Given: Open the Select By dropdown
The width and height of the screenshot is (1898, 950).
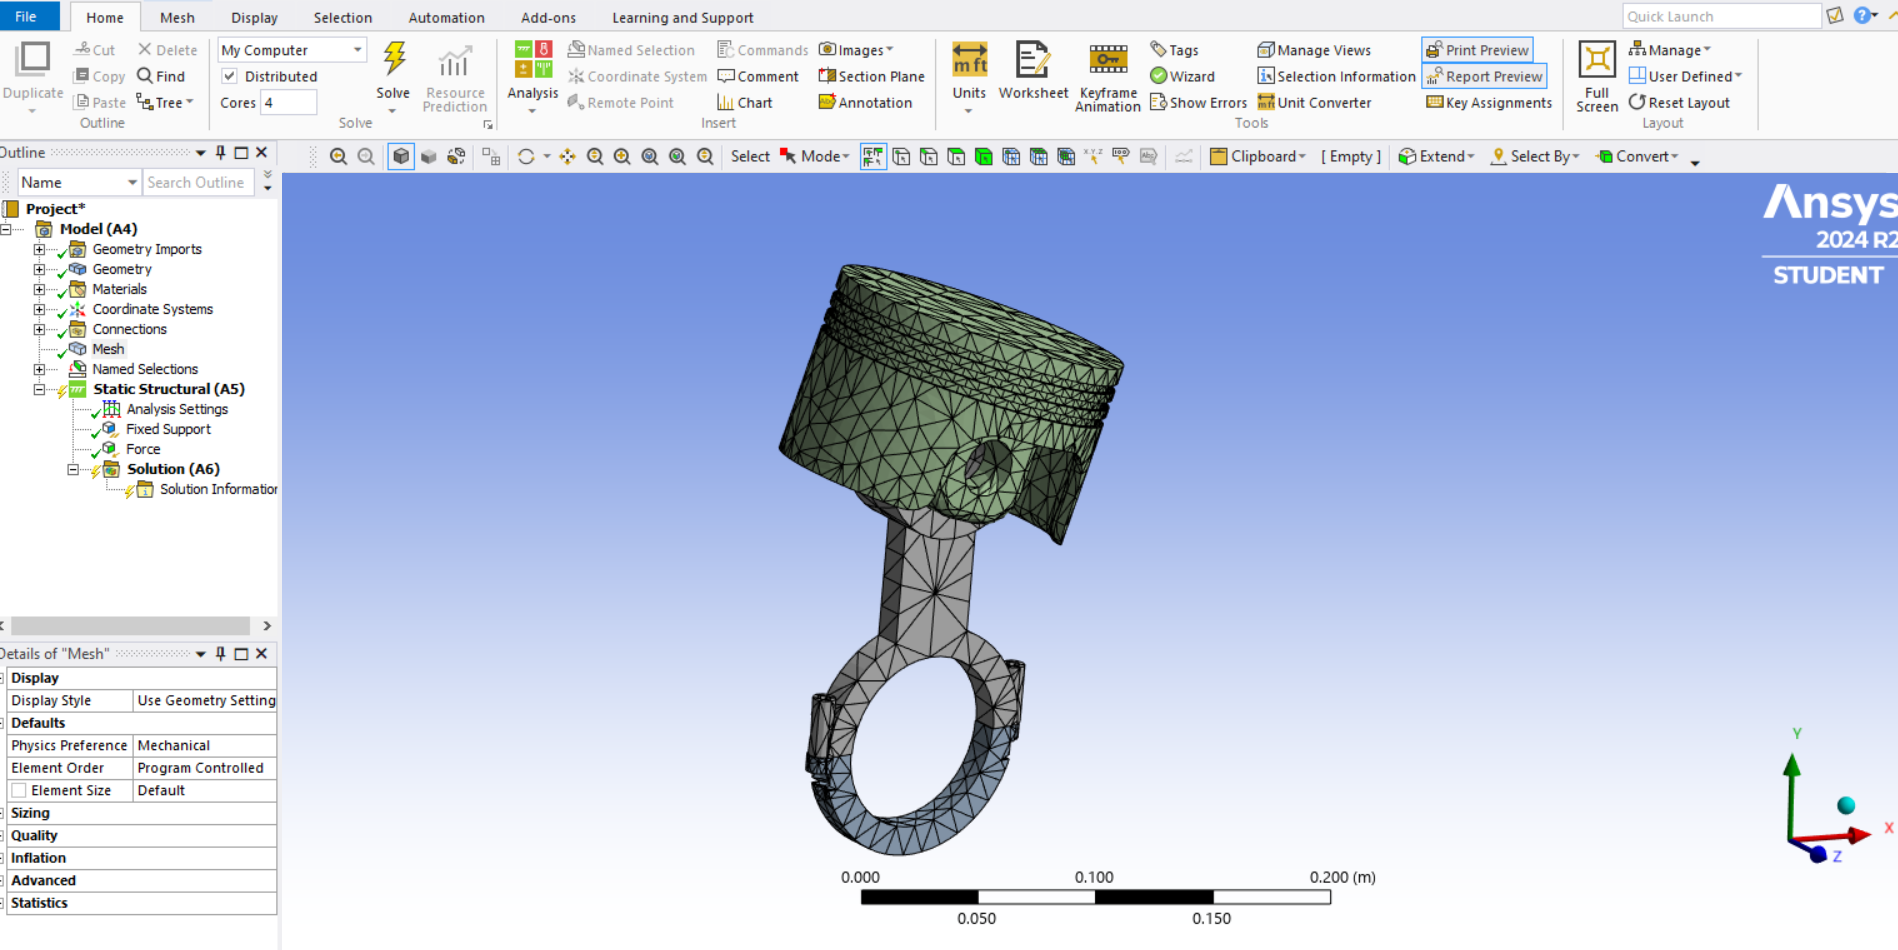Looking at the screenshot, I should click(1535, 157).
